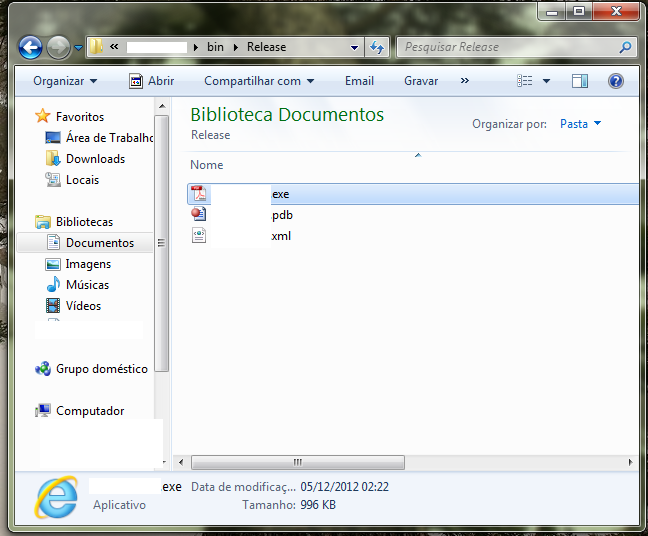Image resolution: width=648 pixels, height=536 pixels.
Task: Show more toolbar commands via overflow chevron
Action: point(465,81)
